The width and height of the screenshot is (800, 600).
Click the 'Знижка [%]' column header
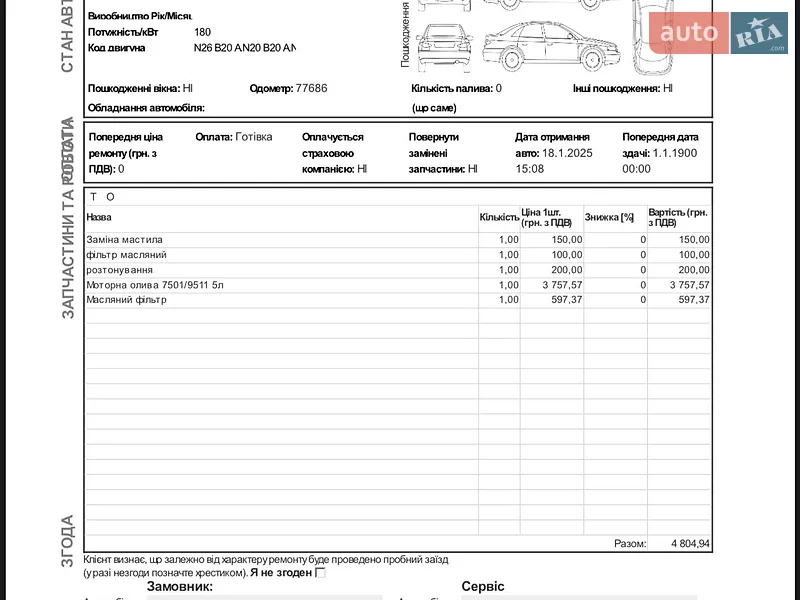pyautogui.click(x=609, y=217)
